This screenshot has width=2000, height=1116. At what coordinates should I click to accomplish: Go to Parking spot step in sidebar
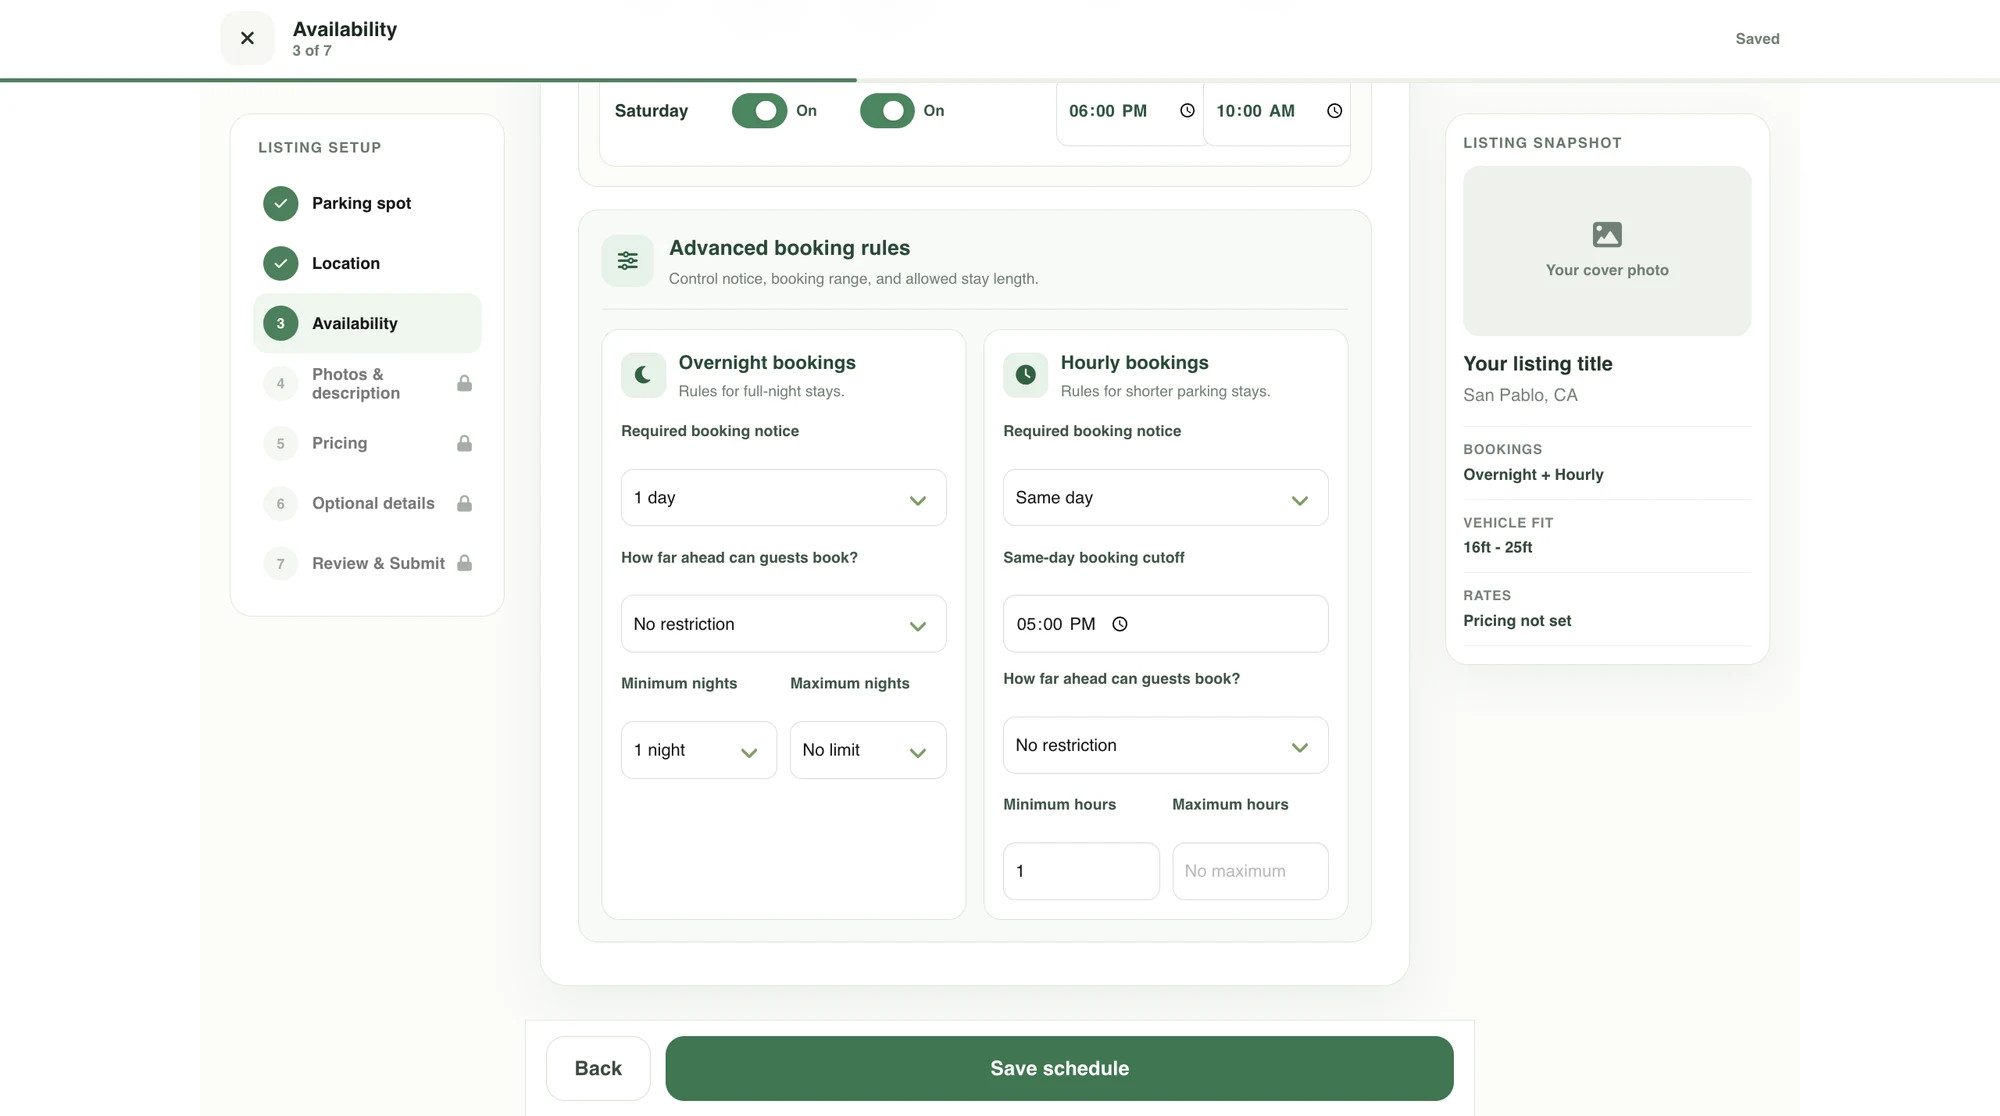tap(367, 203)
